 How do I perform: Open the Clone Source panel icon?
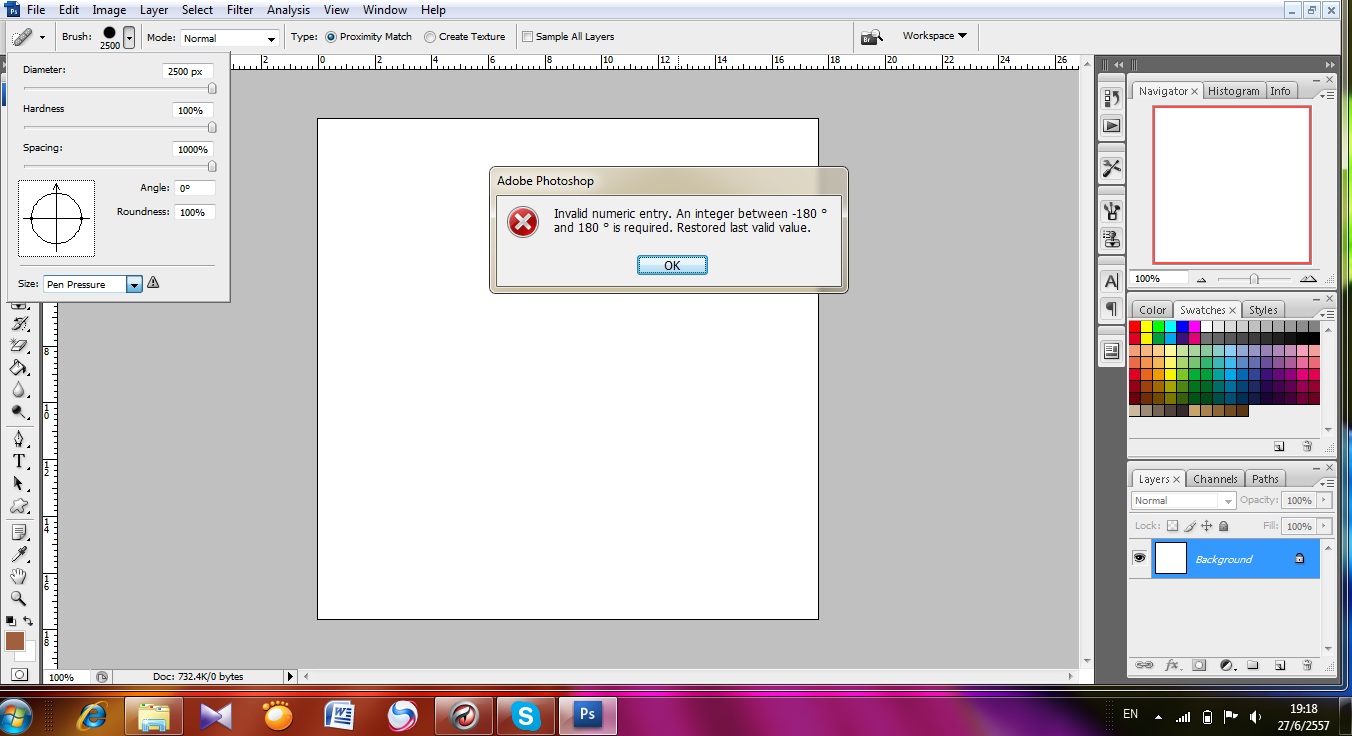1111,239
